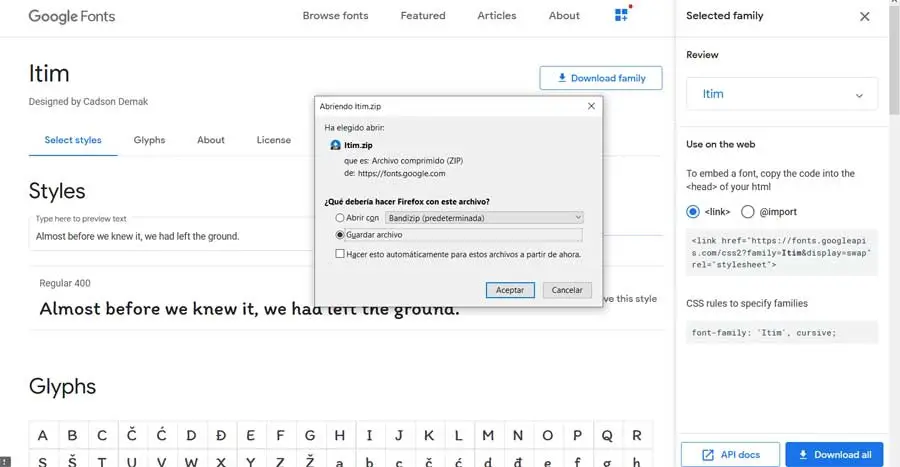Viewport: 900px width, 467px height.
Task: Click Cancelar in the dialog
Action: point(567,290)
